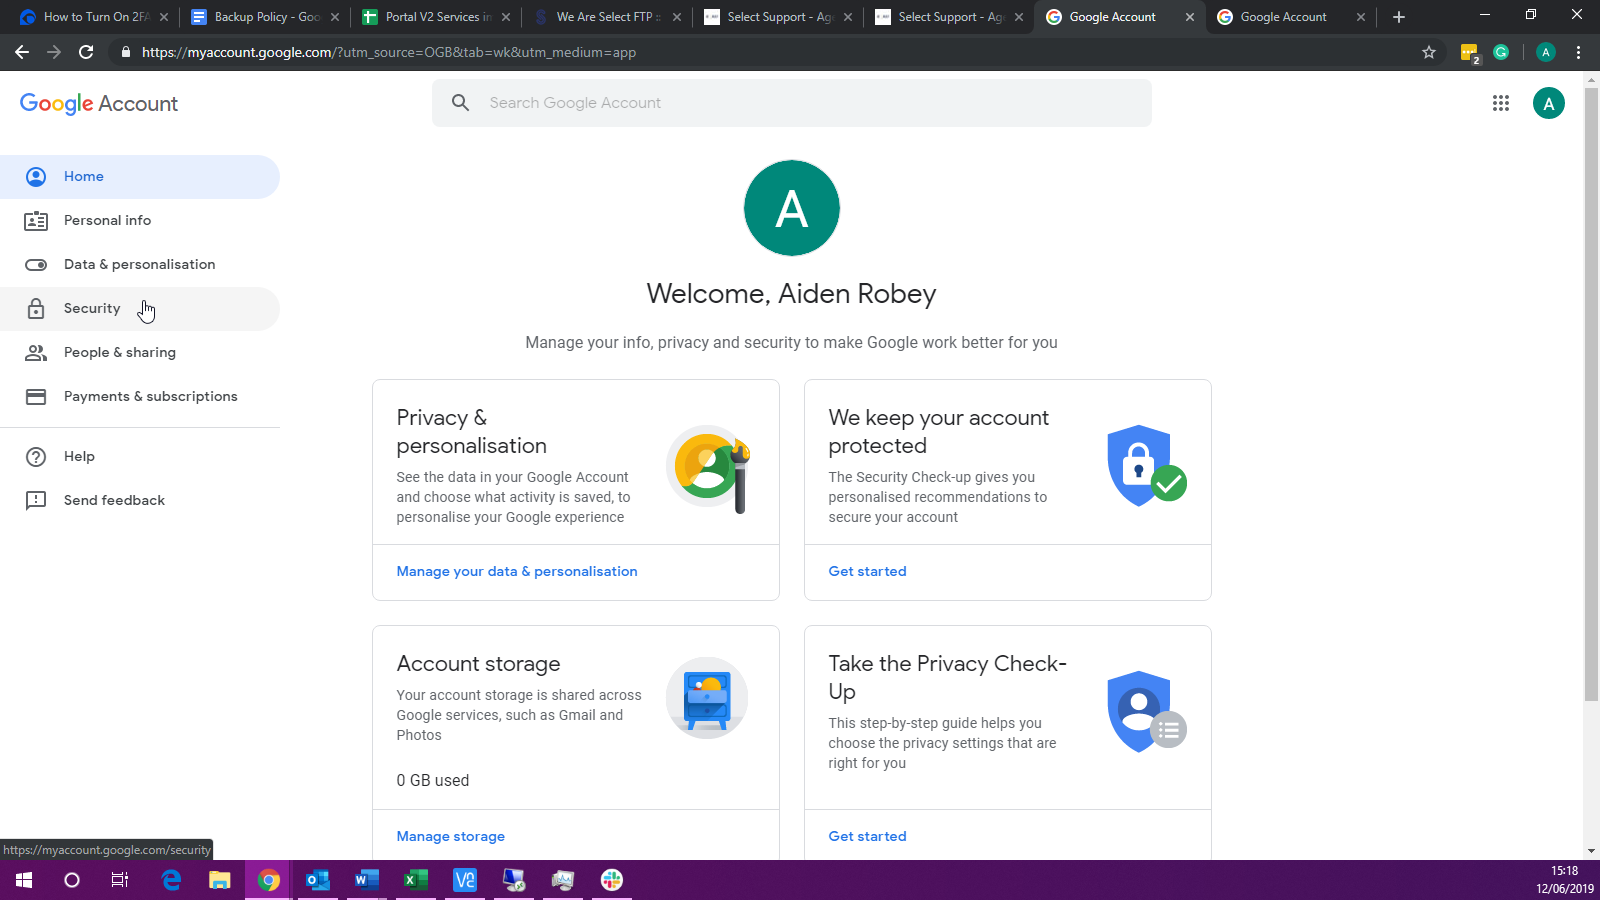This screenshot has width=1600, height=900.
Task: Click the large profile picture avatar
Action: coord(792,208)
